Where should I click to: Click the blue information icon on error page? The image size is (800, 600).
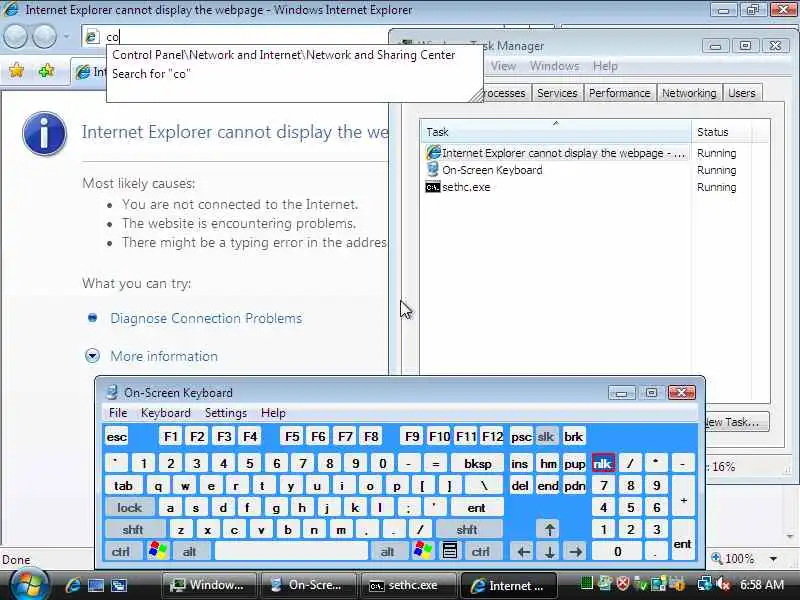tap(44, 134)
